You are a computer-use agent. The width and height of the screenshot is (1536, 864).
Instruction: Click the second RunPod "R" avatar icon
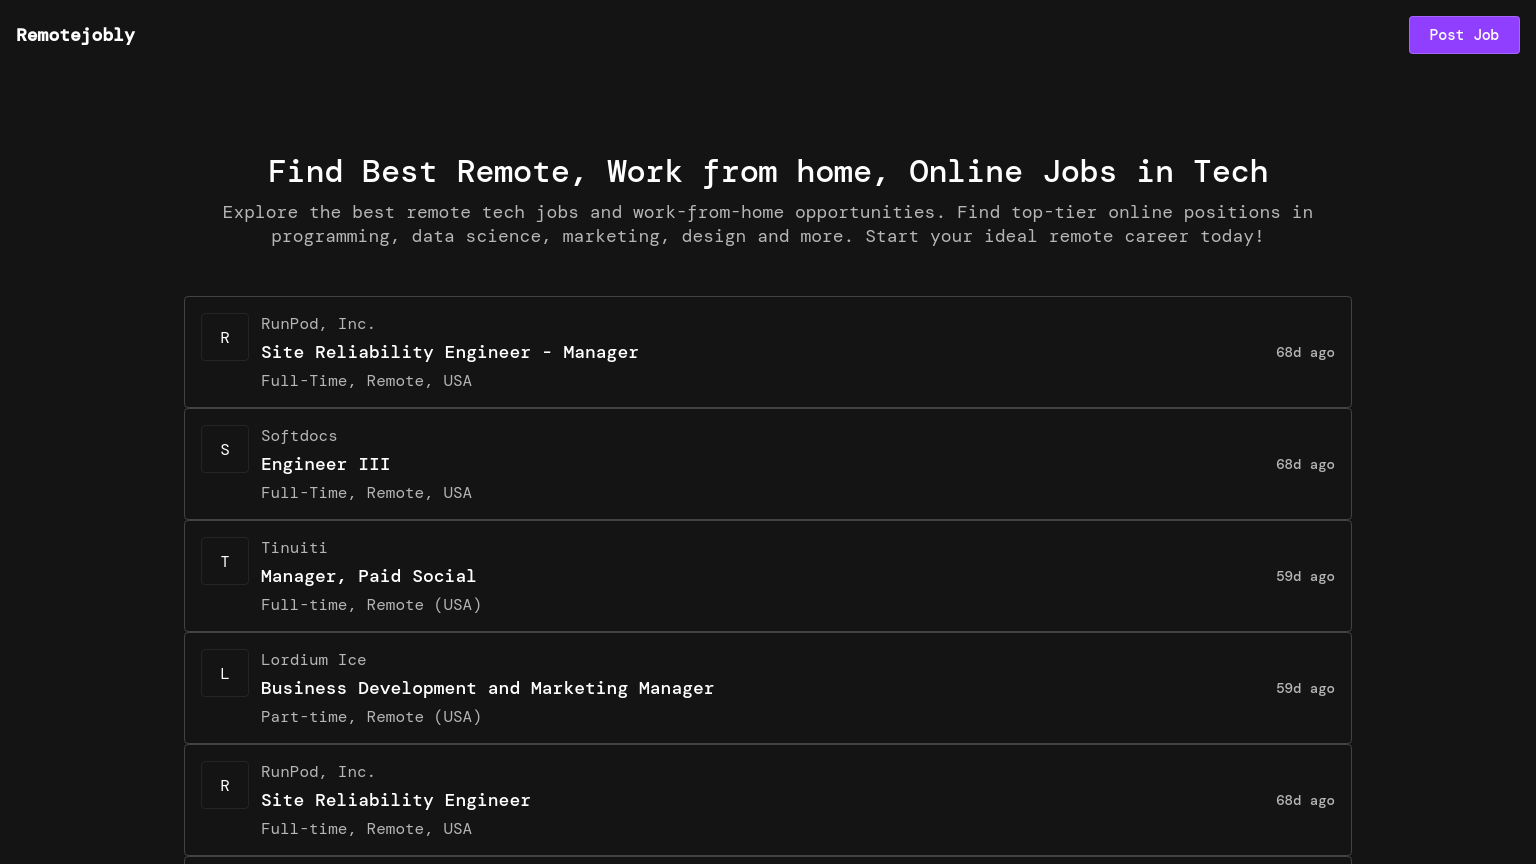(225, 785)
